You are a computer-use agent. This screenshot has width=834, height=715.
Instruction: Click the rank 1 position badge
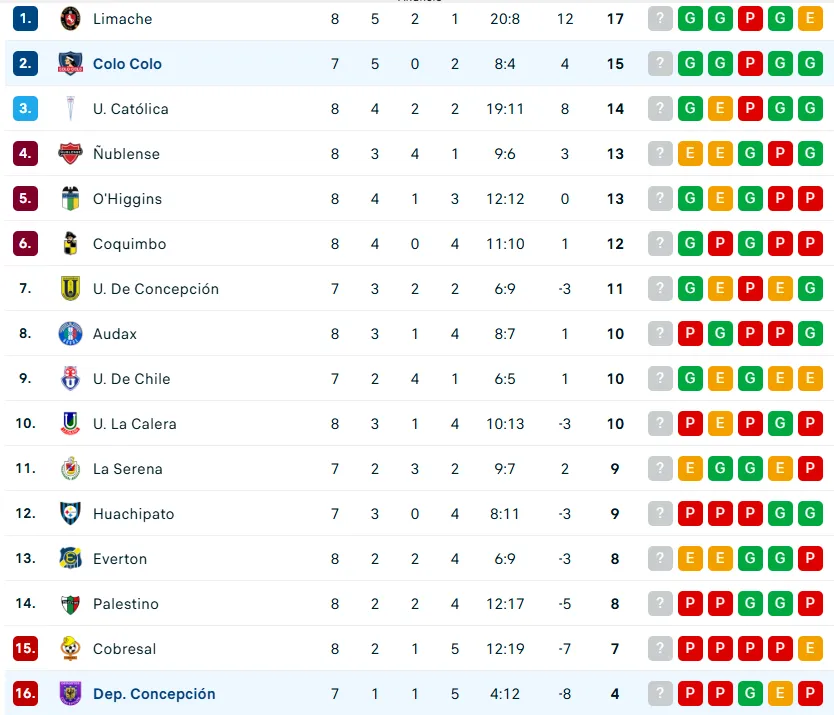25,19
